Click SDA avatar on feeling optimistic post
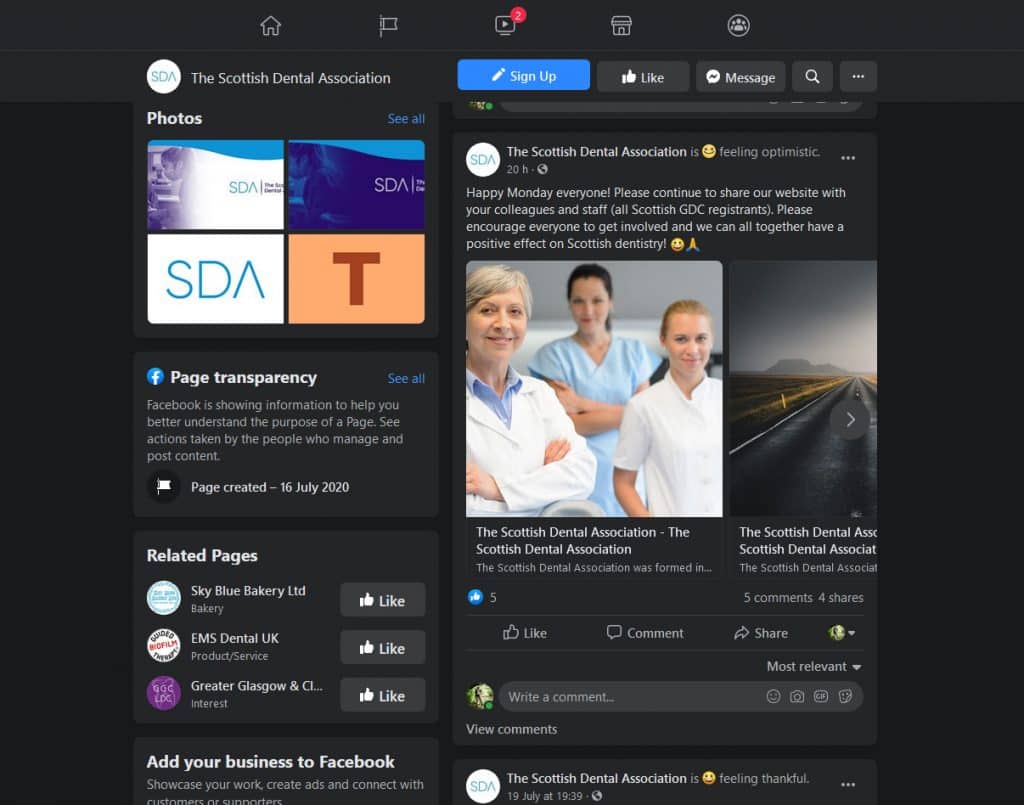The height and width of the screenshot is (805, 1024). pyautogui.click(x=483, y=159)
